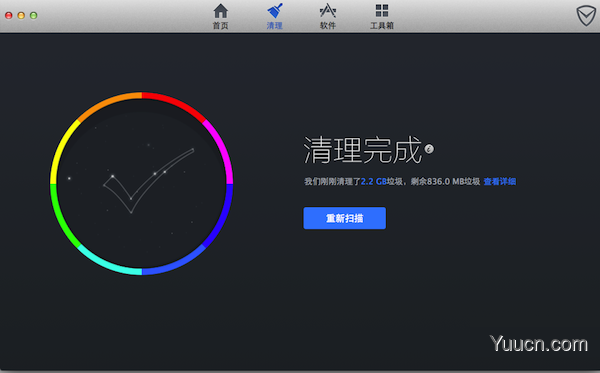Click the 重新扫描 rescan button
The width and height of the screenshot is (600, 373).
pyautogui.click(x=344, y=218)
